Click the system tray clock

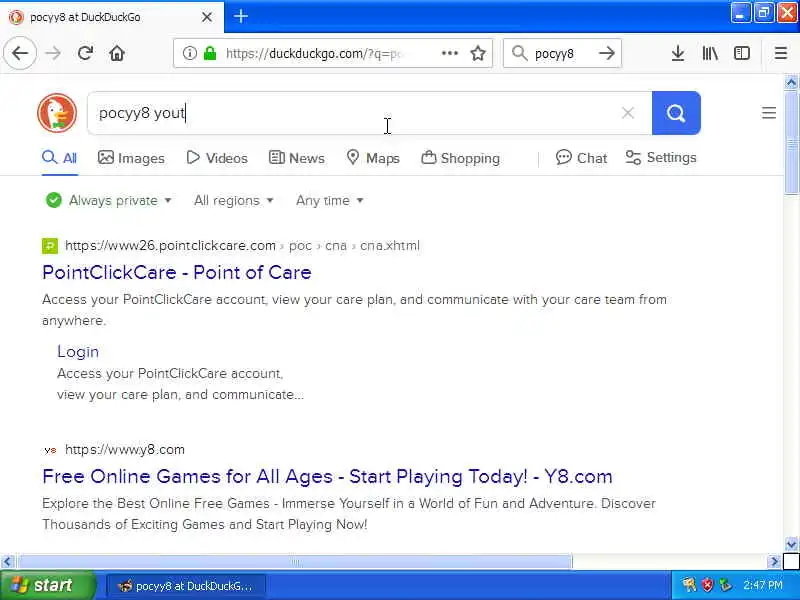763,585
